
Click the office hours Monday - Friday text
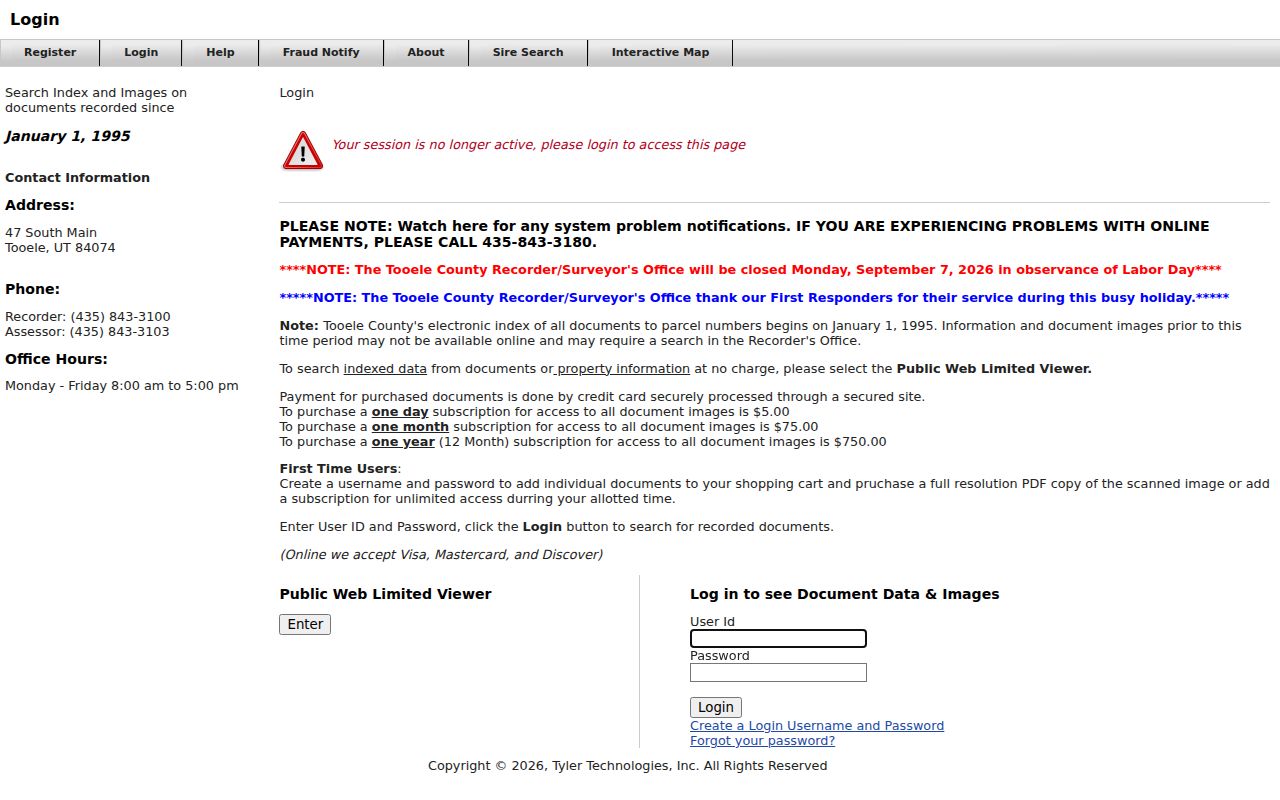[x=122, y=386]
